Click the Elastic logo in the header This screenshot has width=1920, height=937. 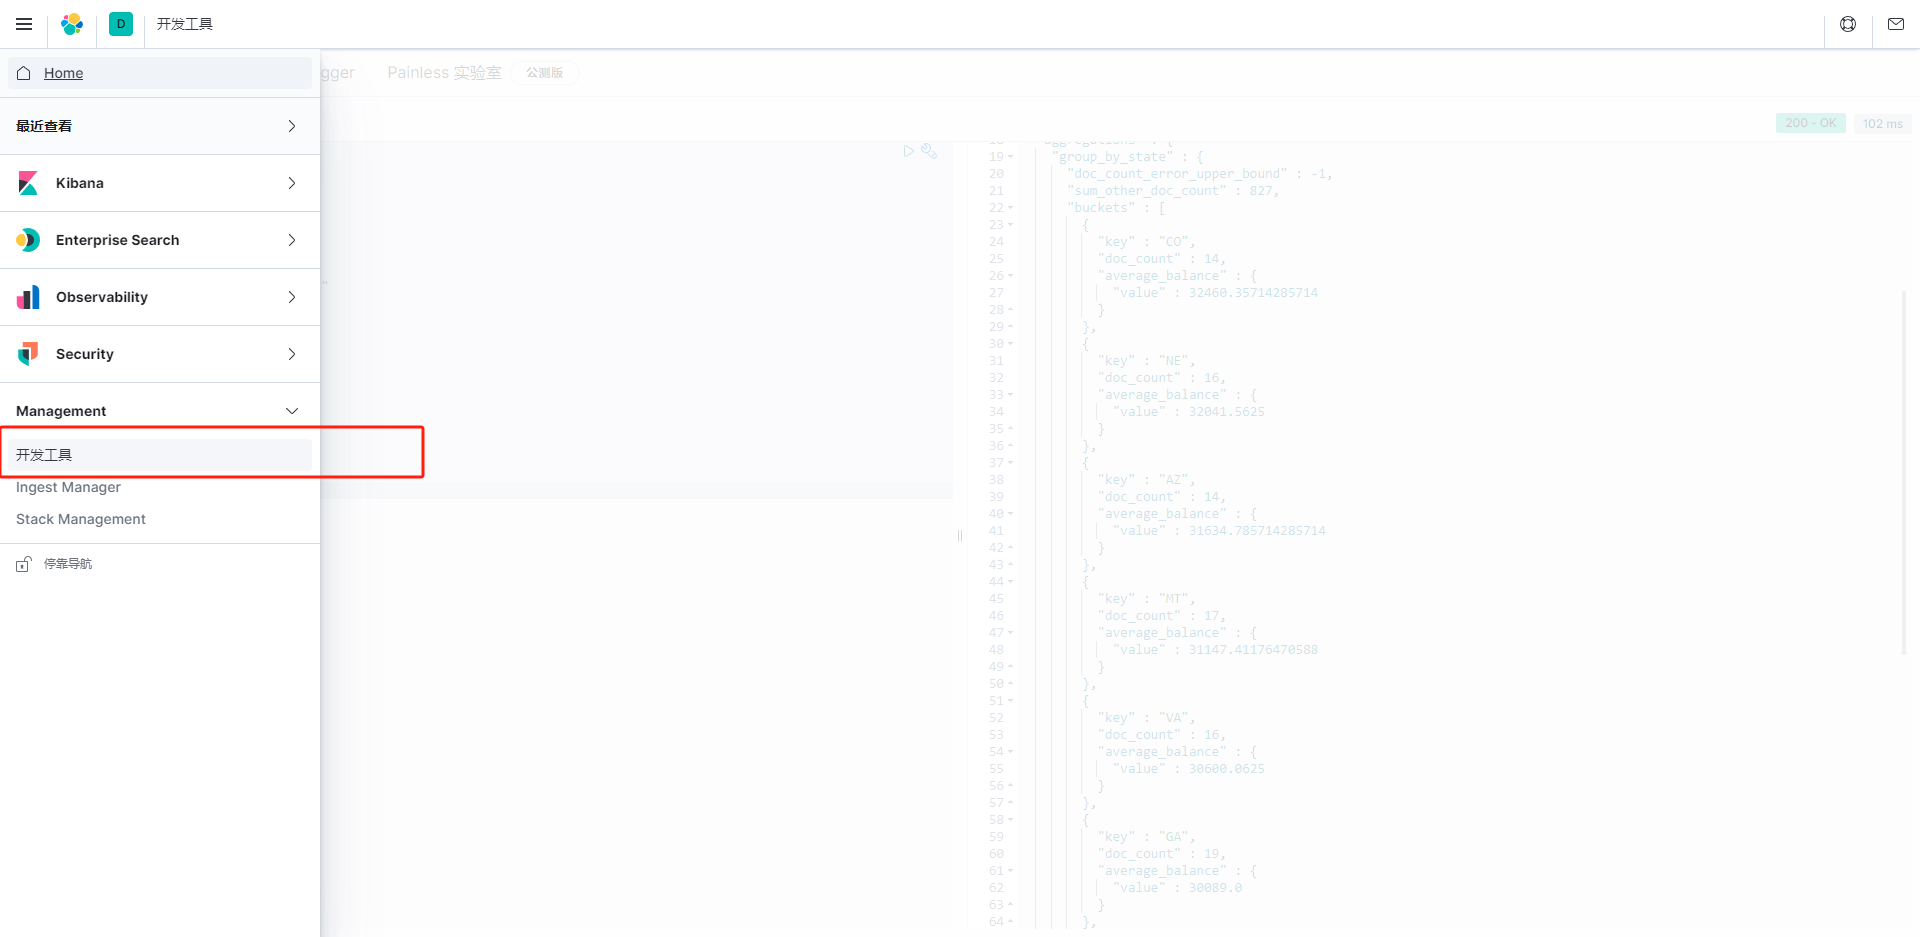point(72,24)
